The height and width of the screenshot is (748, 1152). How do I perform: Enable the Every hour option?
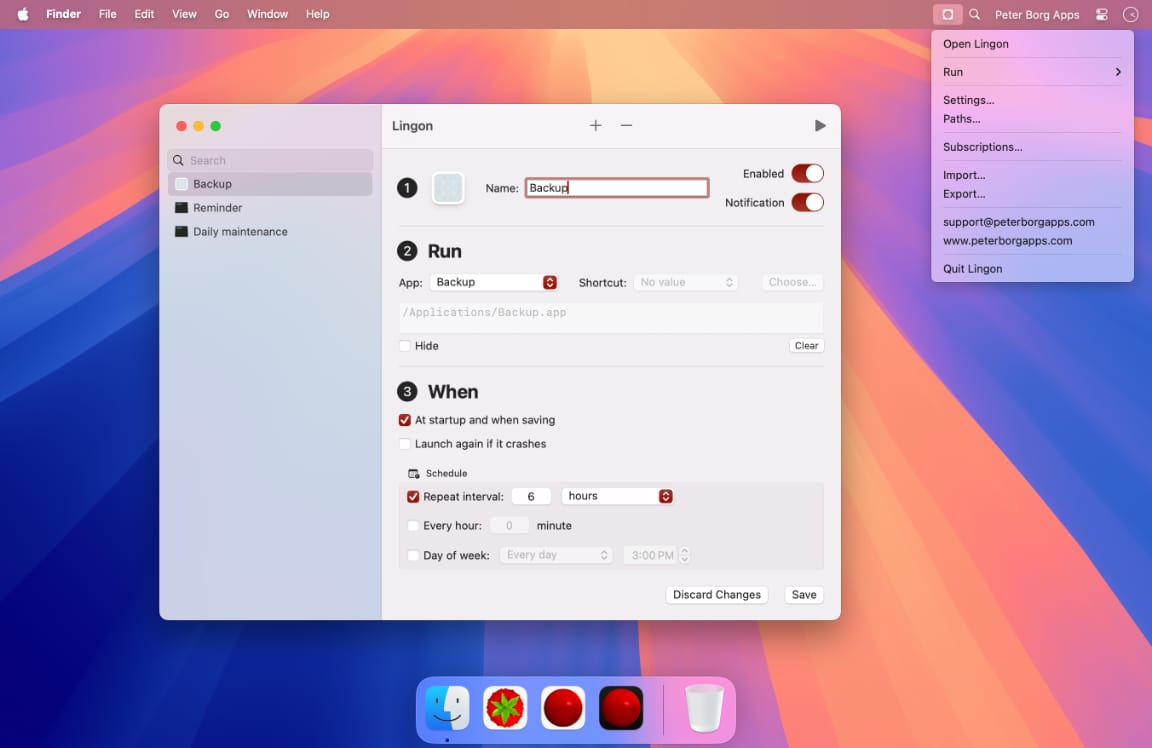click(x=414, y=525)
